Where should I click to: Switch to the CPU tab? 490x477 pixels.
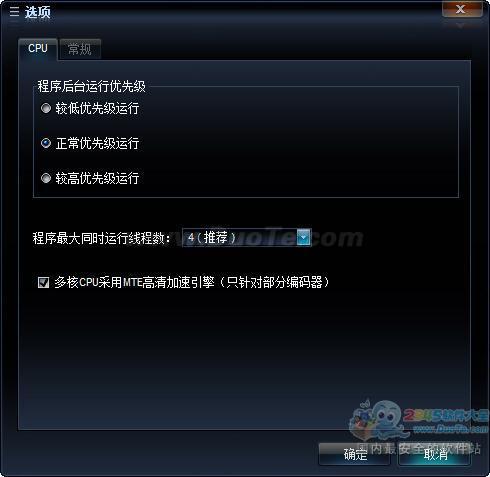pyautogui.click(x=38, y=49)
